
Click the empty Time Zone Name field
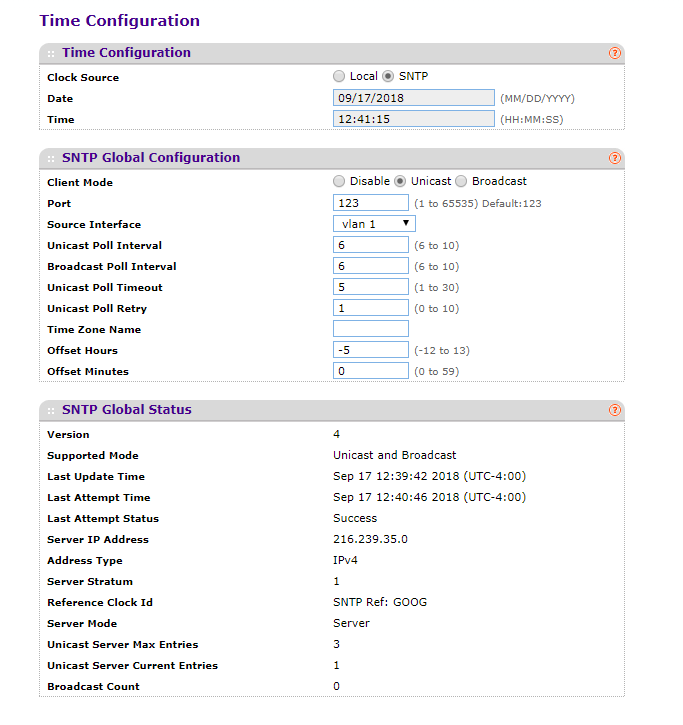(370, 329)
